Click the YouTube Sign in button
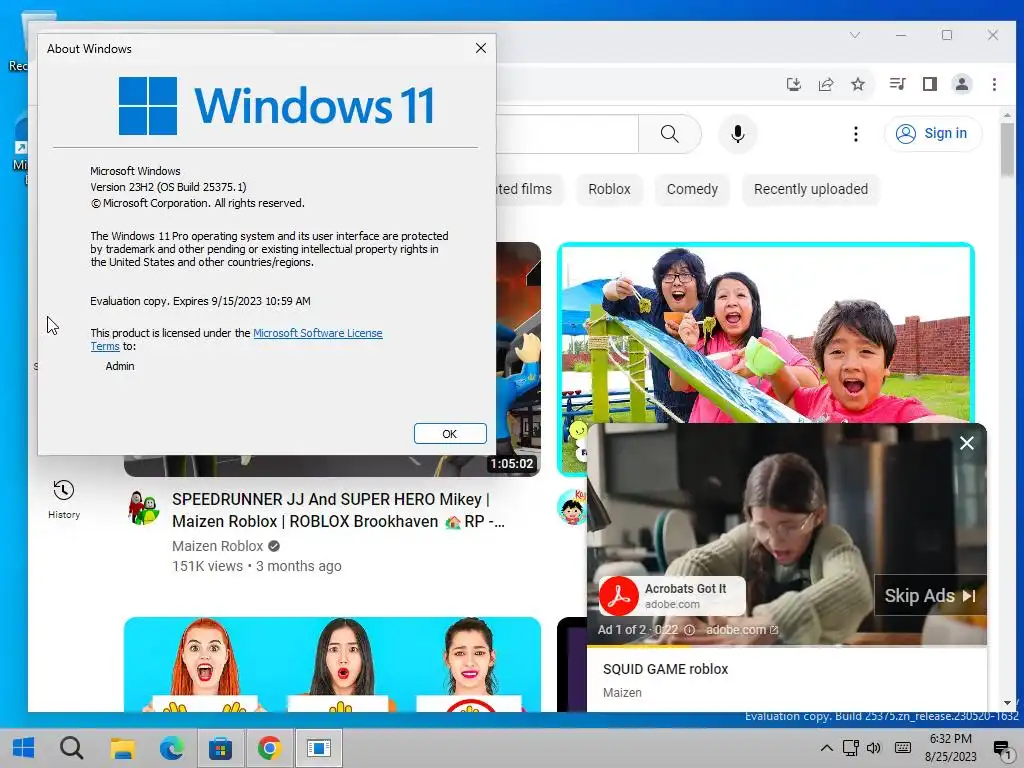 (933, 133)
